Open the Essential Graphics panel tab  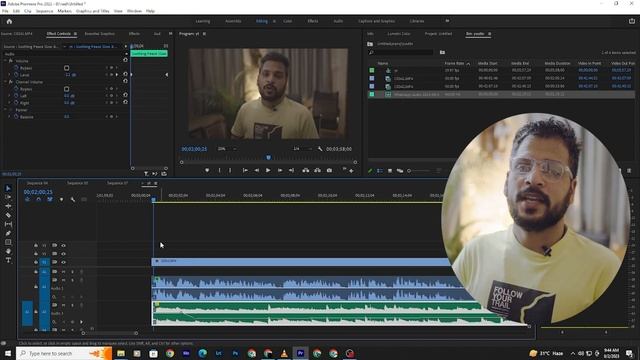coord(100,34)
